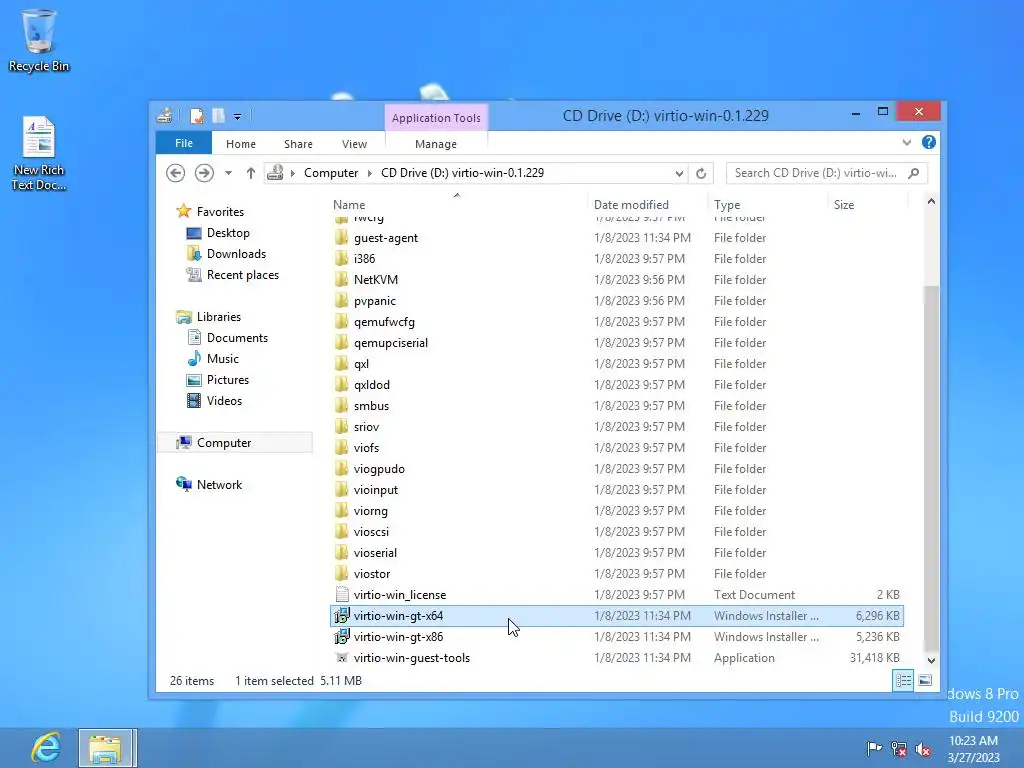Select the viogpudo folder name
This screenshot has height=768, width=1024.
pos(379,469)
